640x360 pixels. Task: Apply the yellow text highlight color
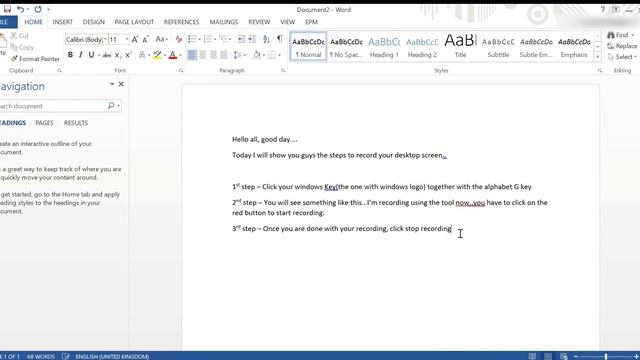click(157, 55)
